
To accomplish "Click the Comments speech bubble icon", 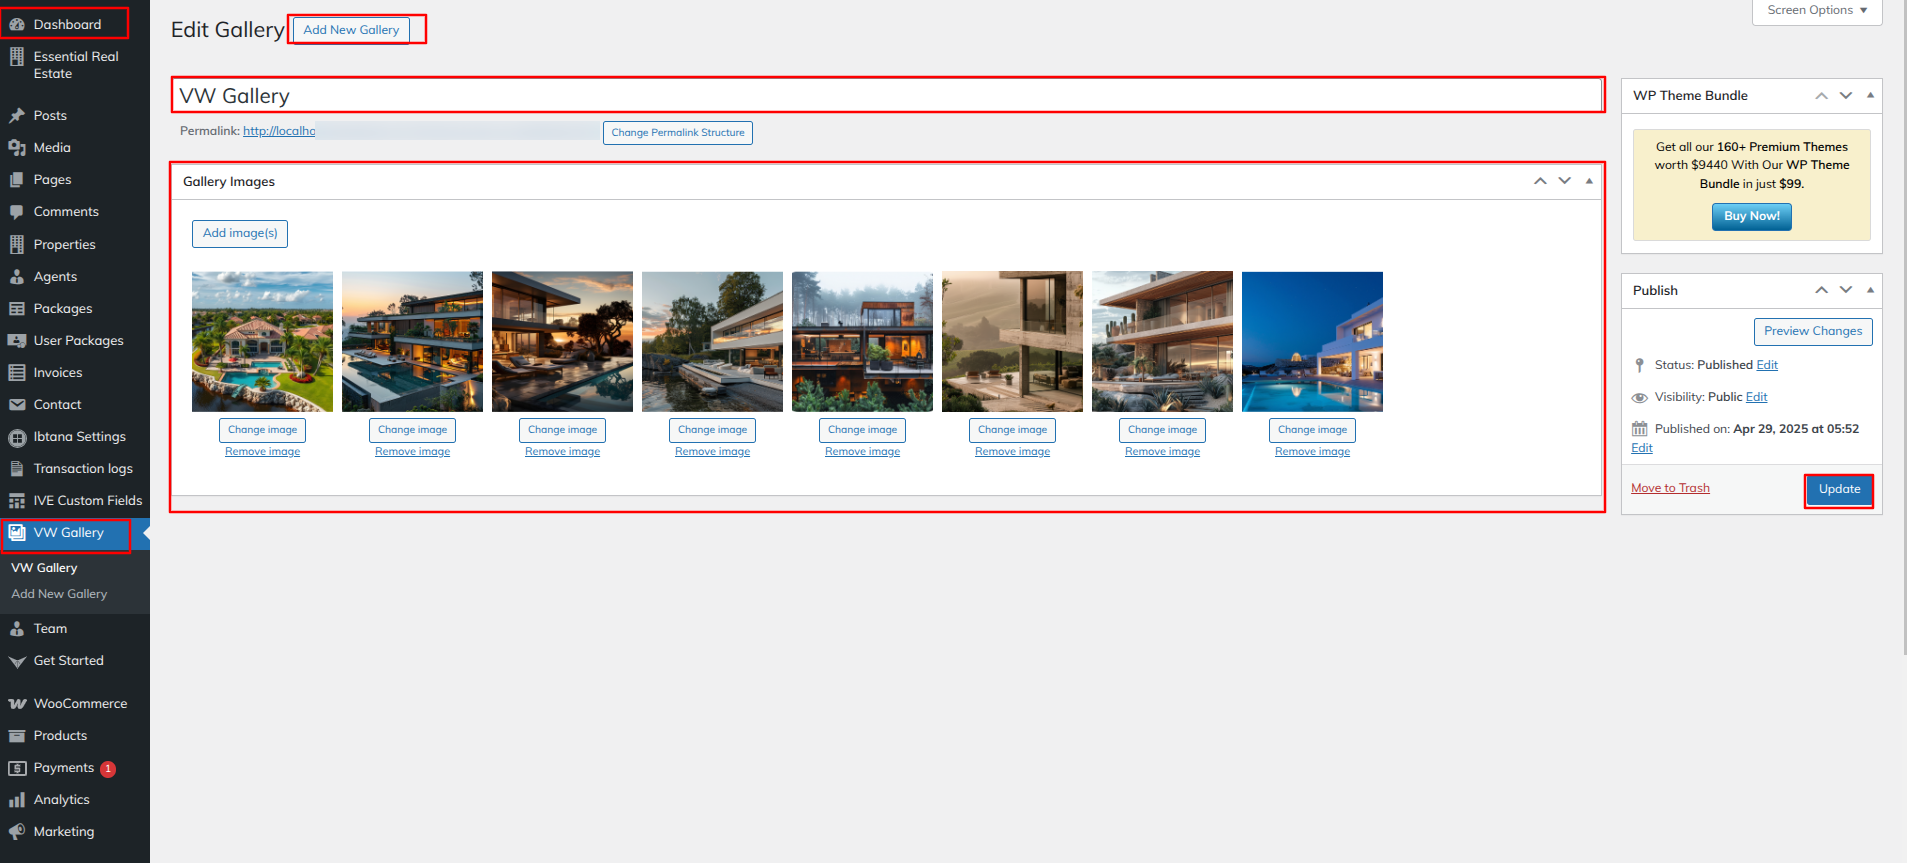I will pos(17,212).
